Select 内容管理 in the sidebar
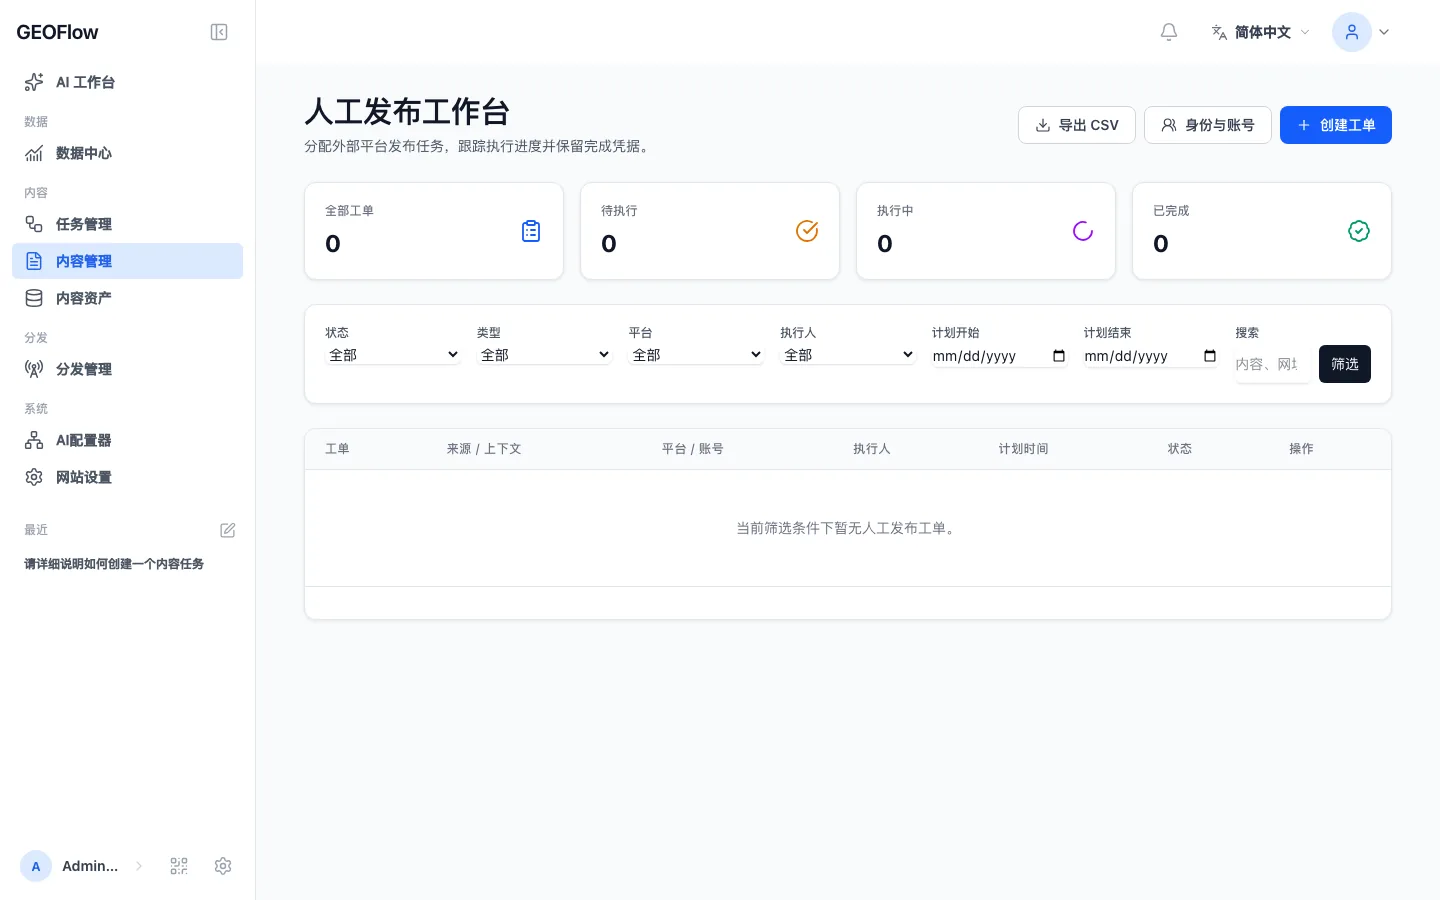 128,261
